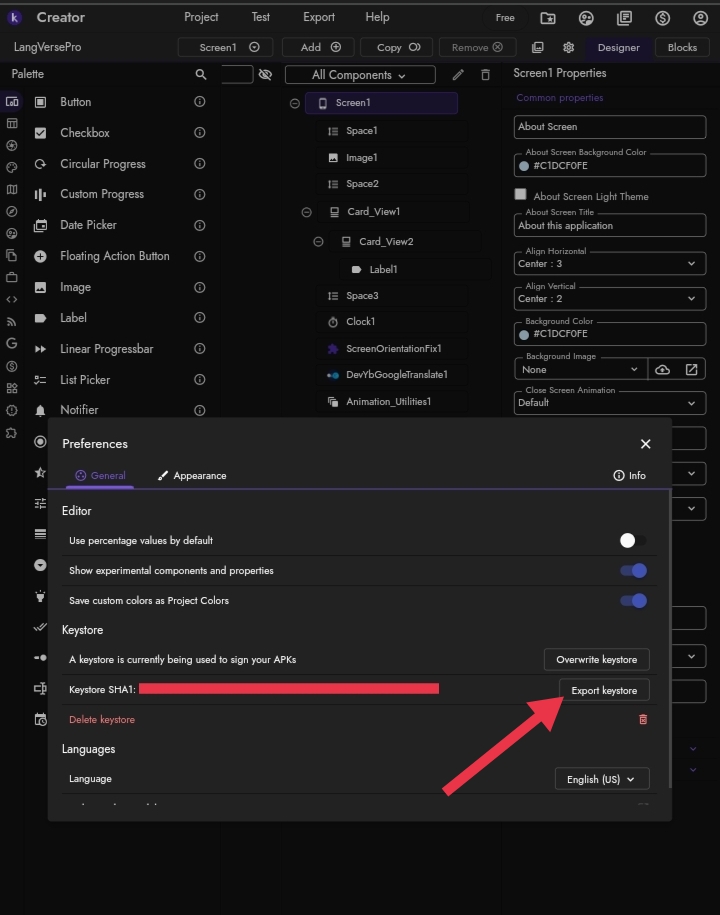
Task: Open the Language dropdown showing English (US)
Action: pos(601,778)
